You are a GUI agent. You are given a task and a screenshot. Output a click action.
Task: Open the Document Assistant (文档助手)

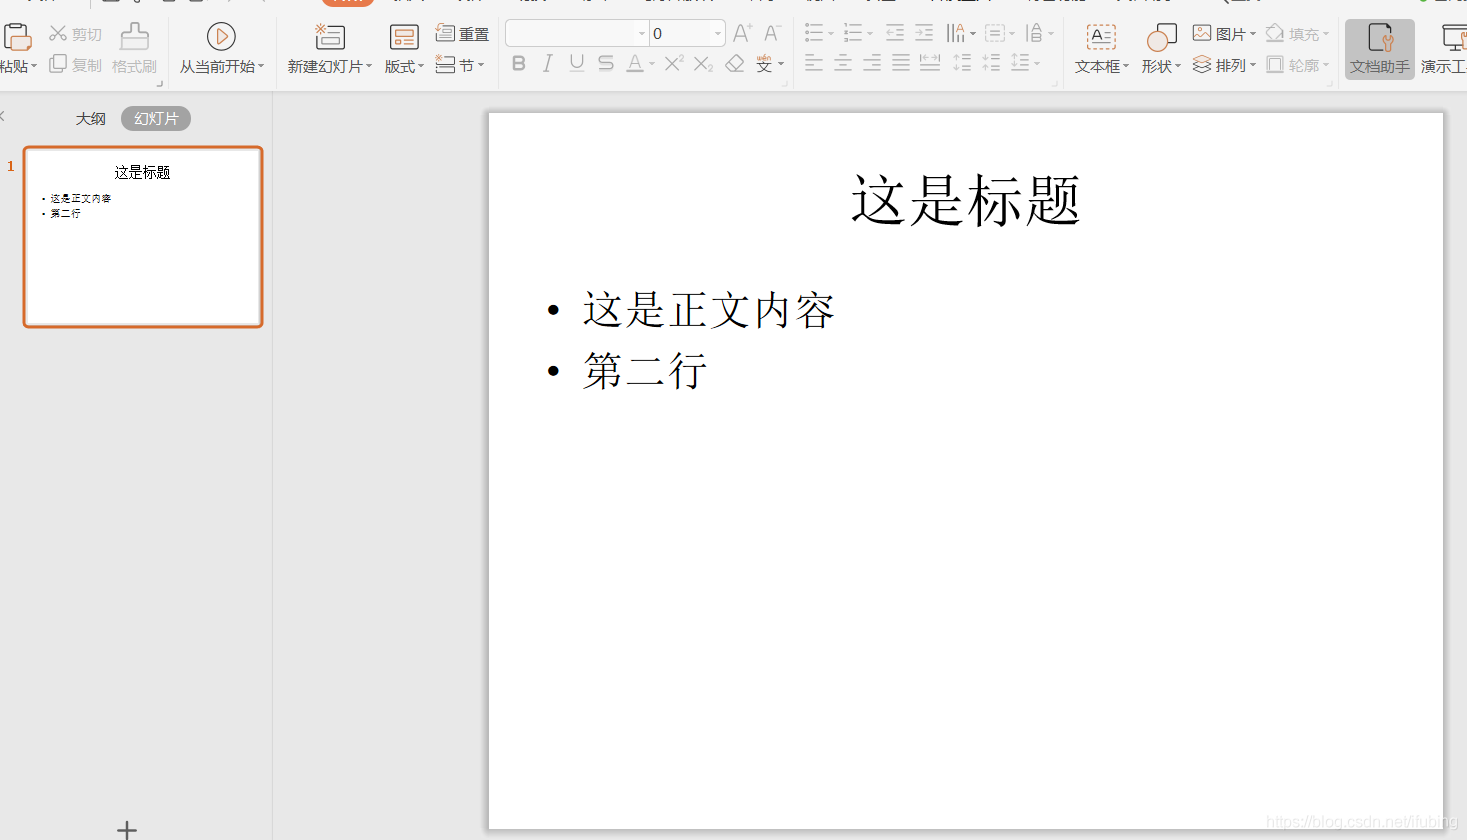(1380, 49)
